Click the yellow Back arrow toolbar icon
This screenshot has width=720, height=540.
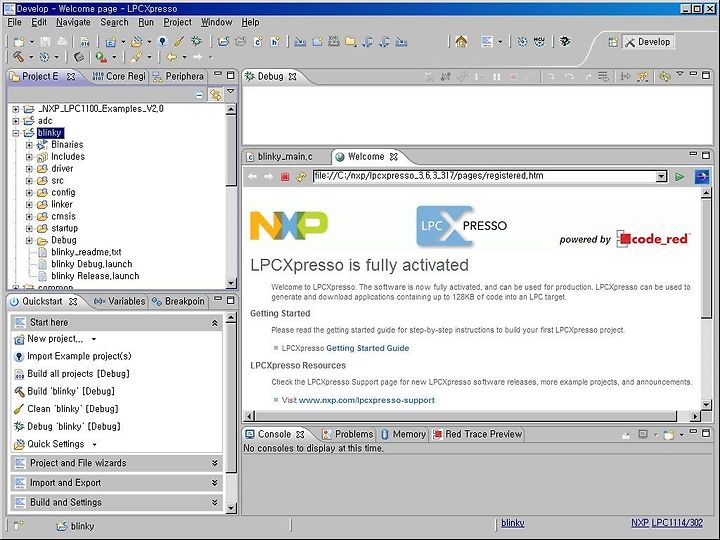coord(171,57)
